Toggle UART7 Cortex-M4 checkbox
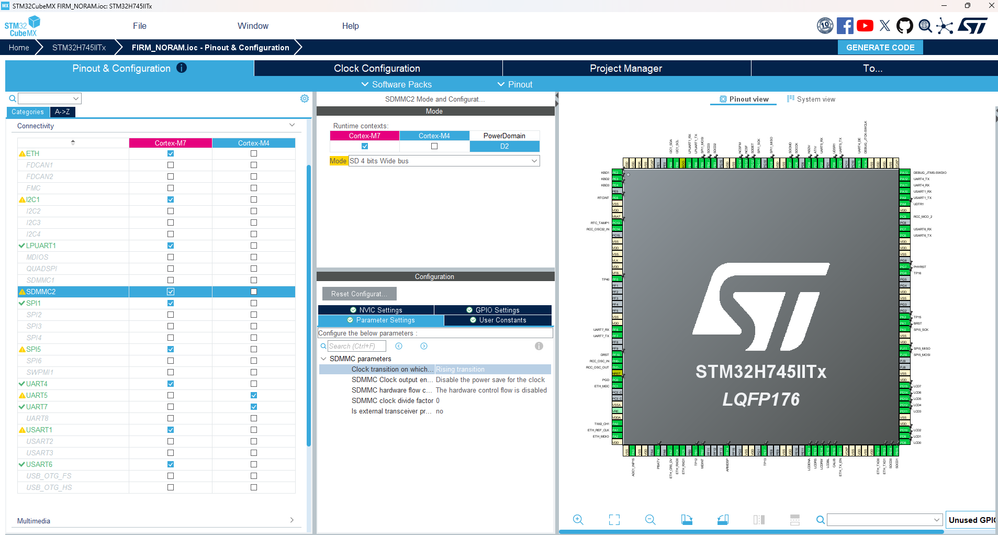 coord(254,406)
